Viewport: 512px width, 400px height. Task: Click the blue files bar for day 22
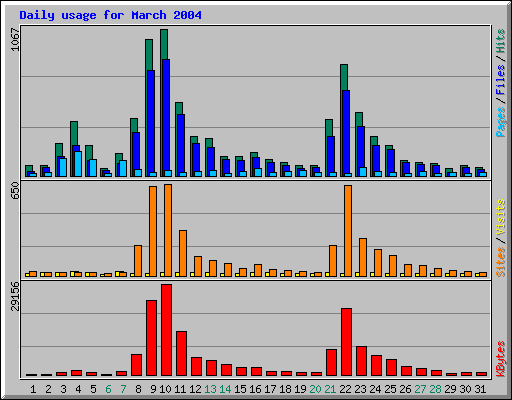(x=346, y=132)
